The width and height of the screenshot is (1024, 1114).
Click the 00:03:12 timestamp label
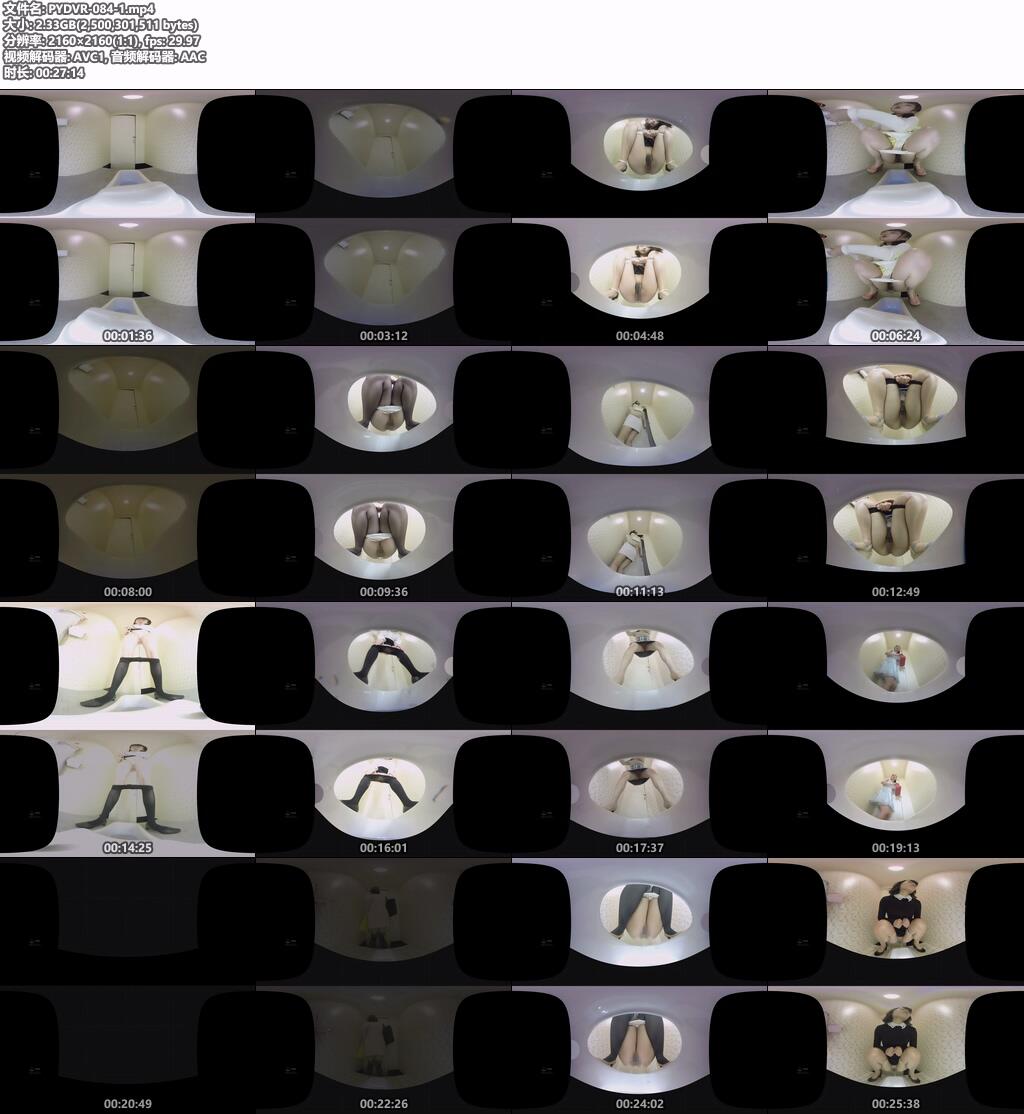click(x=384, y=335)
